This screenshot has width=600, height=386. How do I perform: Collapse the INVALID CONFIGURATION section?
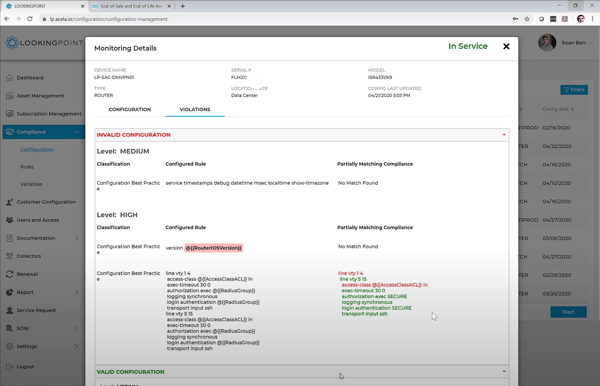point(504,135)
